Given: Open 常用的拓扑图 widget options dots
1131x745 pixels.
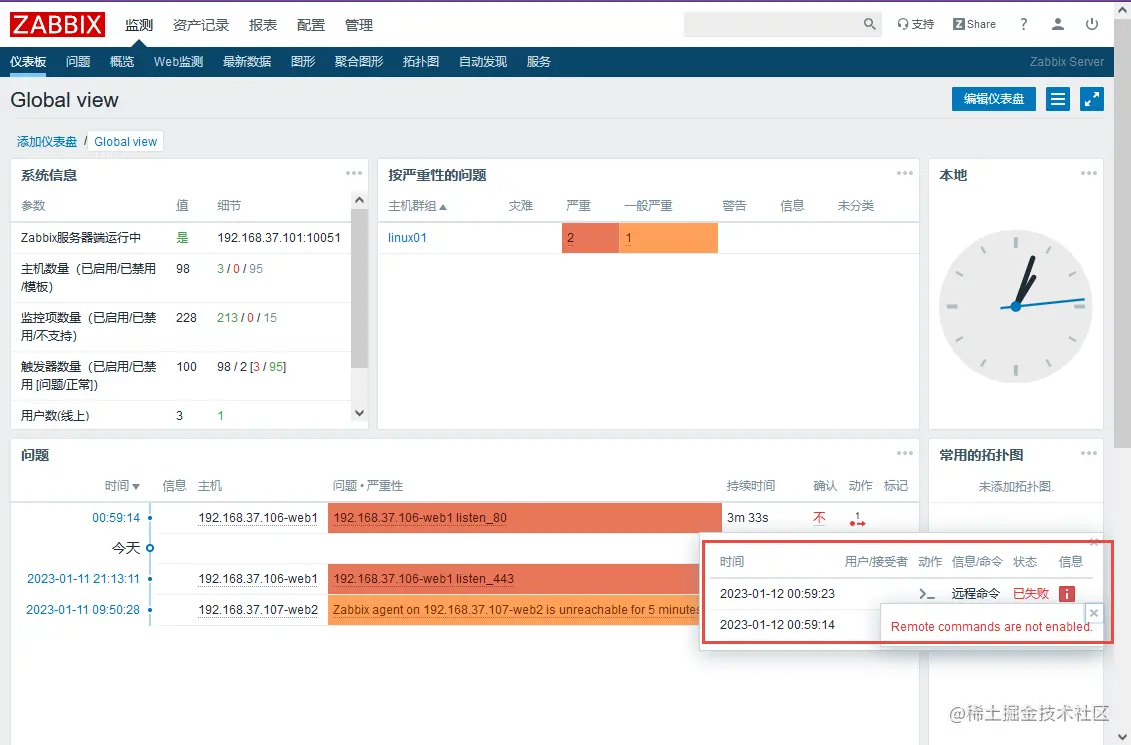Looking at the screenshot, I should [x=1088, y=453].
